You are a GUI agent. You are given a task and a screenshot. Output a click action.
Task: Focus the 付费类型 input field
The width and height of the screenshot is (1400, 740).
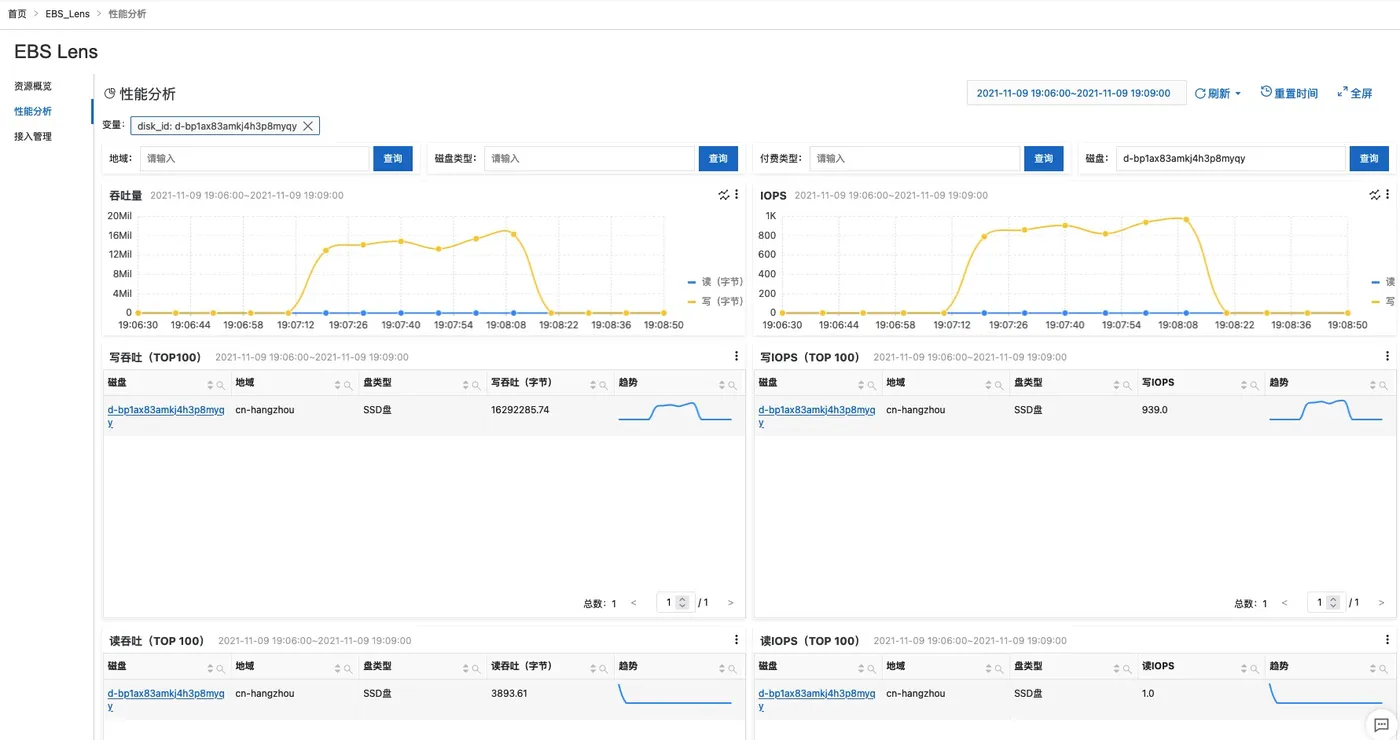915,158
